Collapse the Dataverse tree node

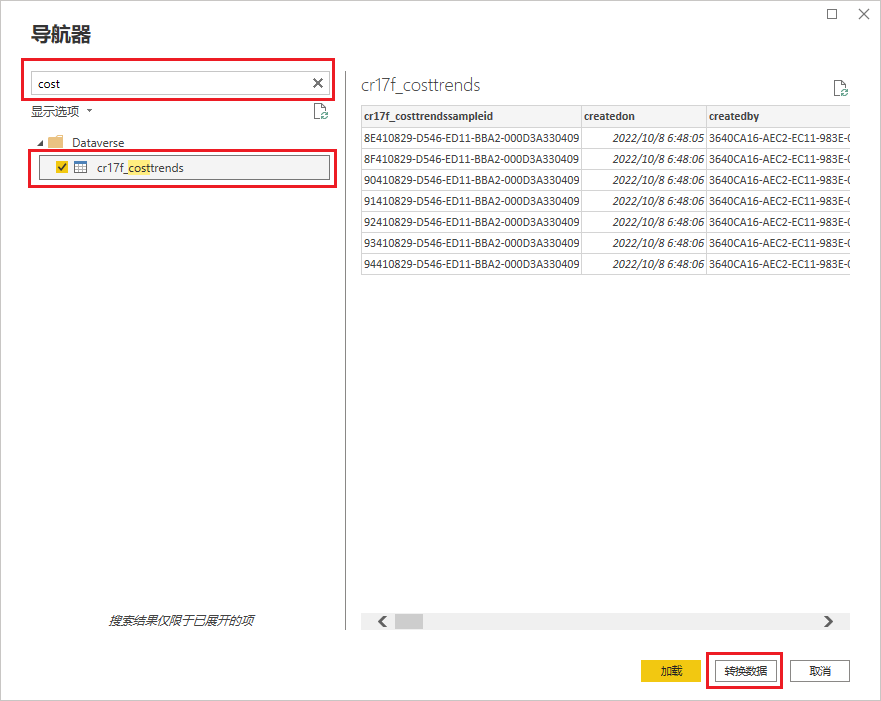tap(40, 143)
